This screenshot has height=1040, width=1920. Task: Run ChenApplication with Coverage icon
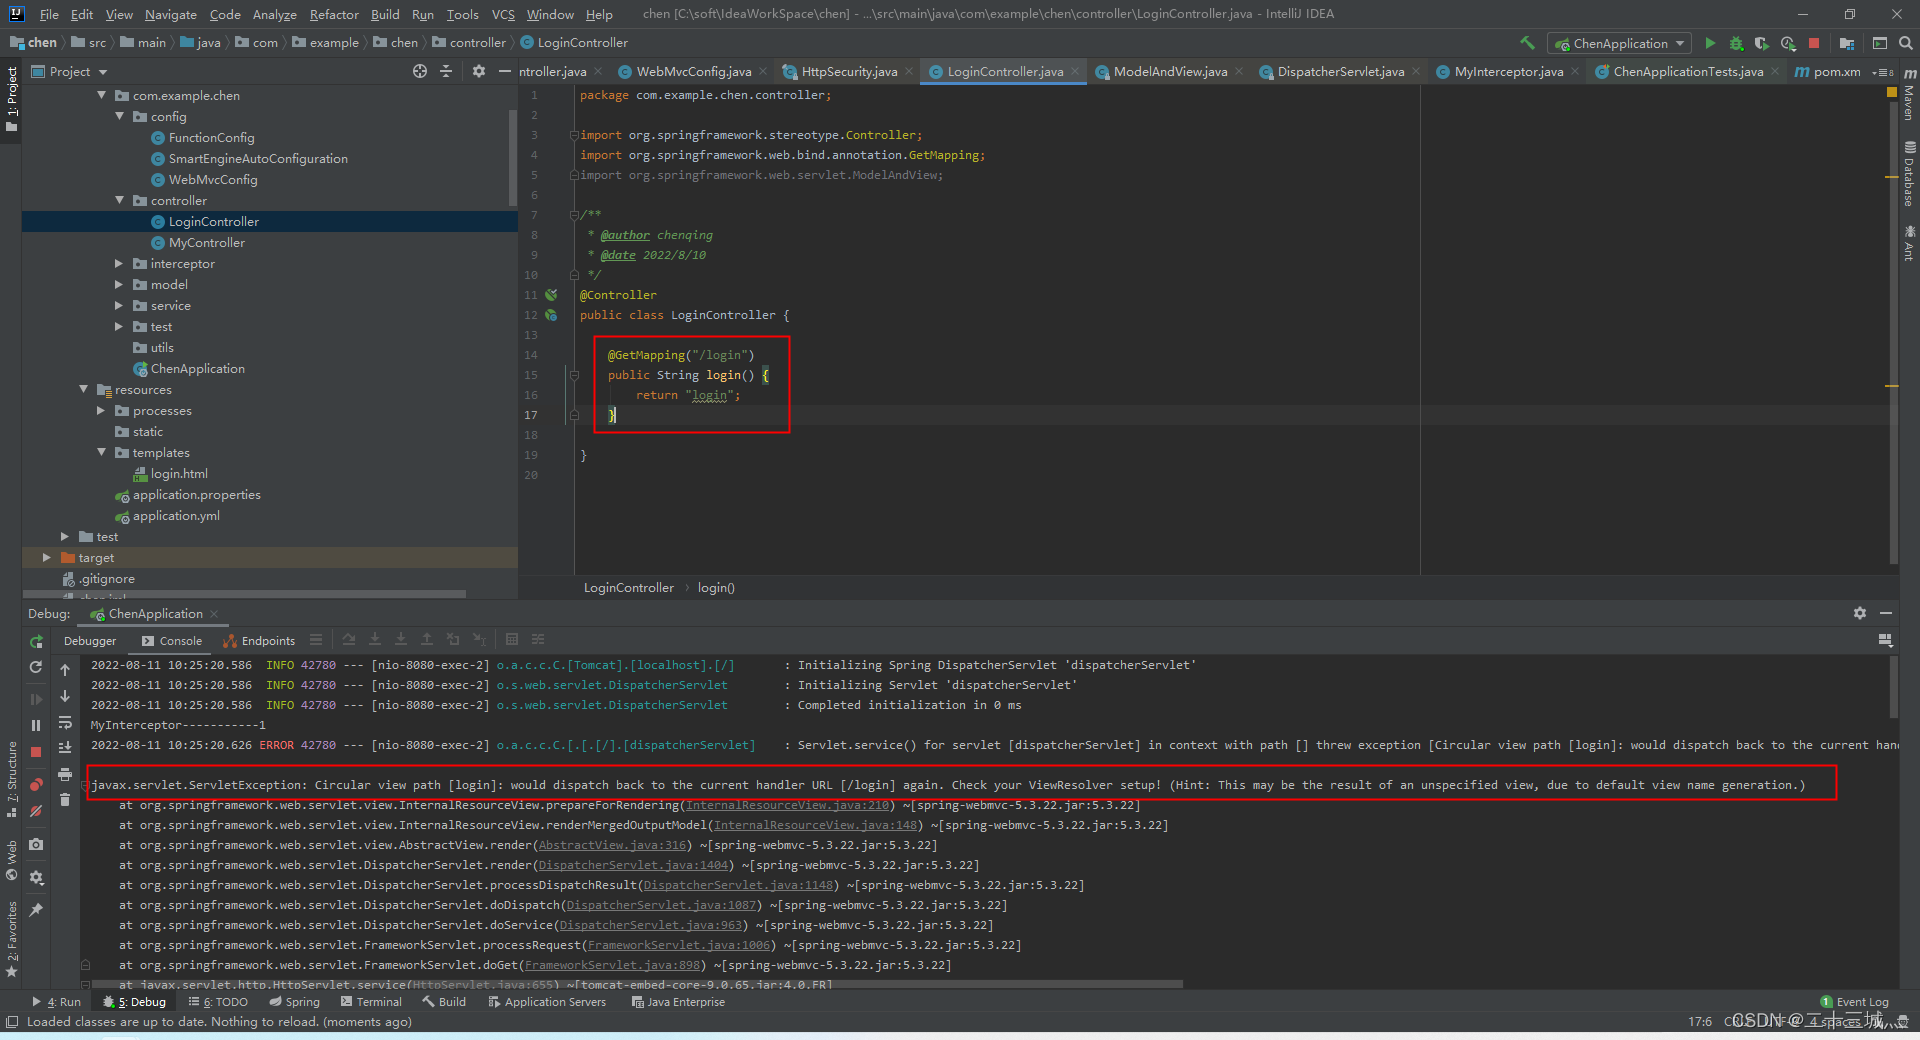click(1761, 43)
